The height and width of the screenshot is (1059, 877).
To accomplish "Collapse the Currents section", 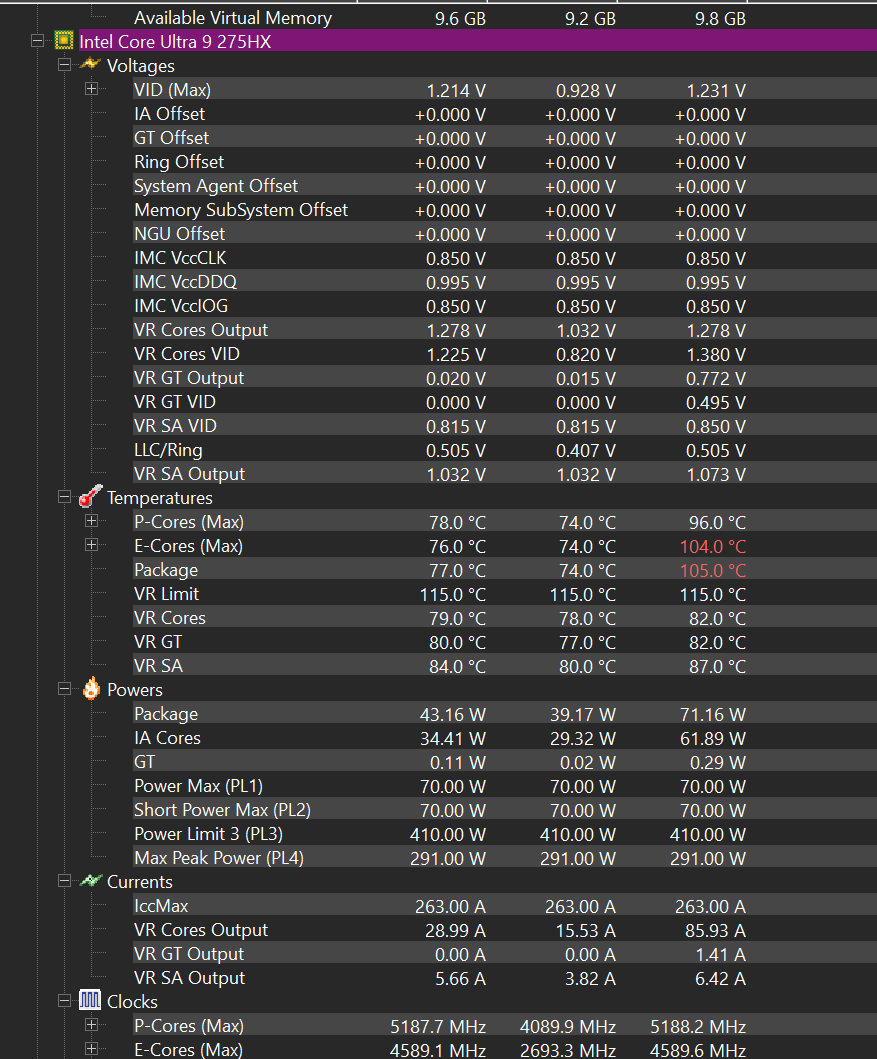I will click(64, 881).
